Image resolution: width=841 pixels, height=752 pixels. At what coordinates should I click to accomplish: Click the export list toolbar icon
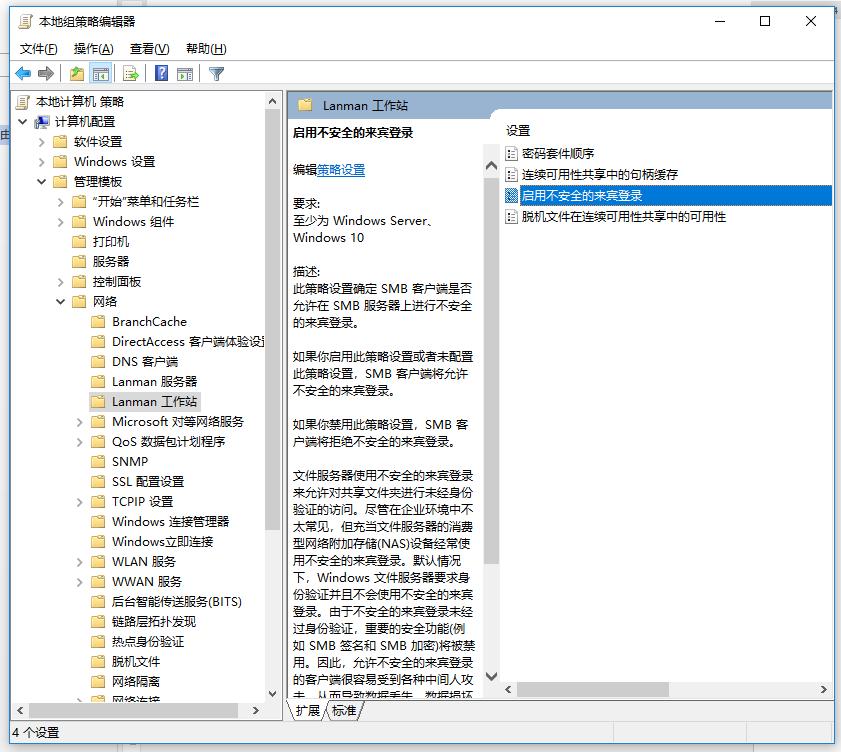click(x=130, y=72)
